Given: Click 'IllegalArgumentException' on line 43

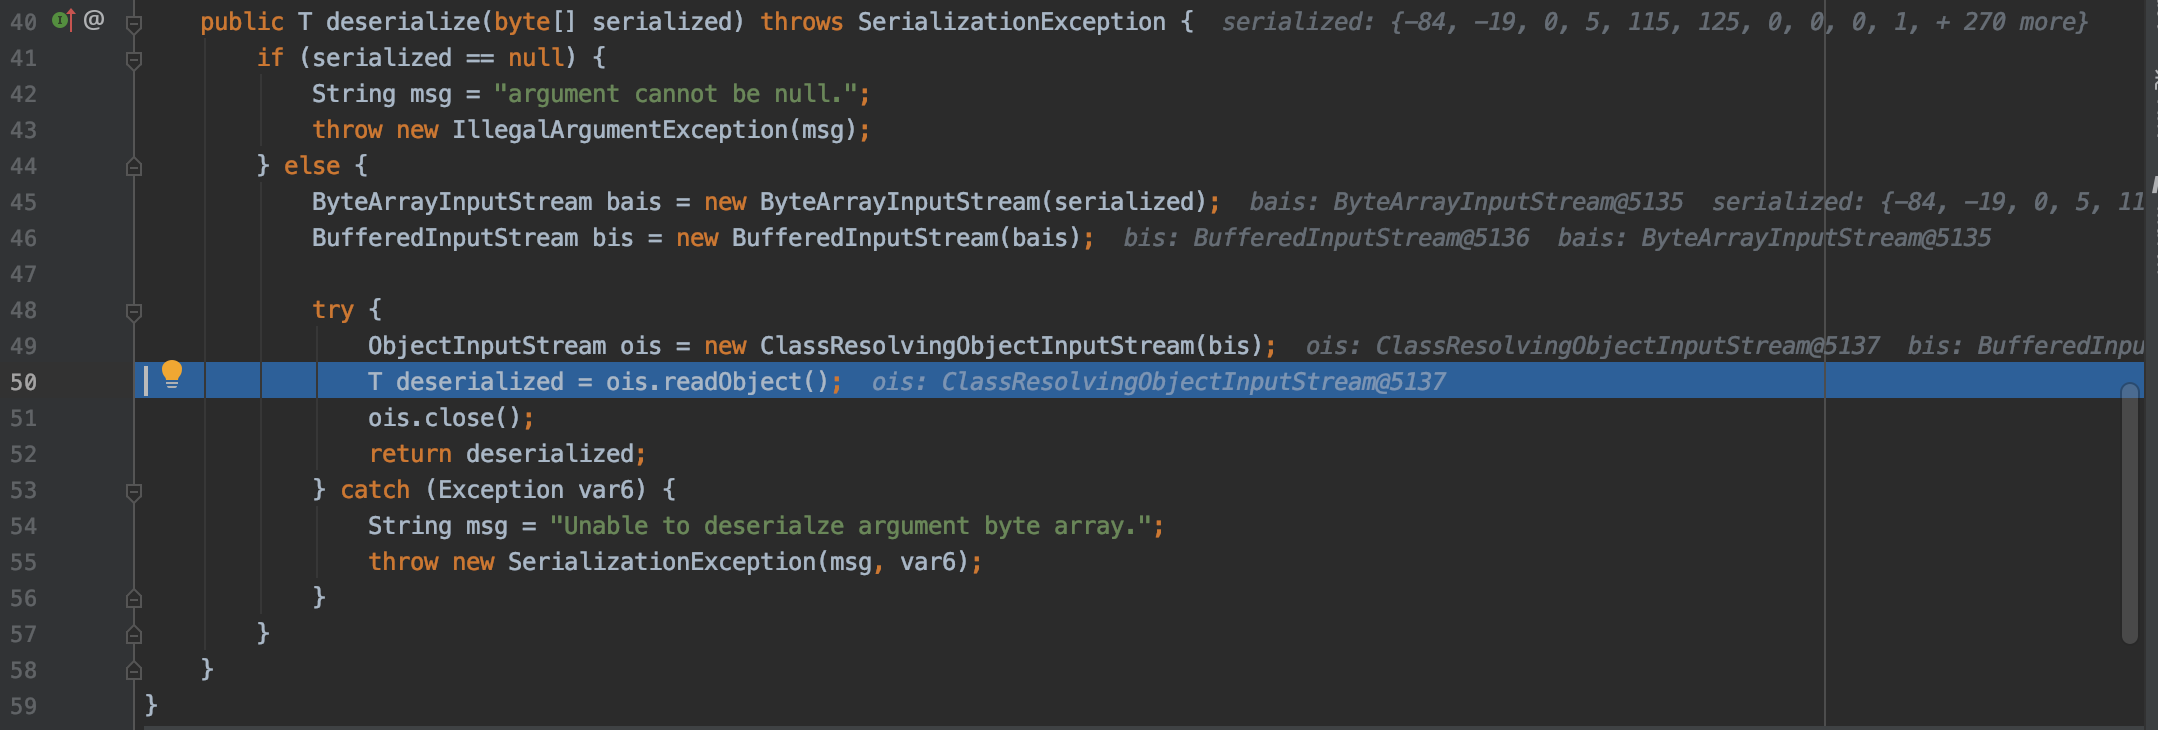Looking at the screenshot, I should click(620, 130).
